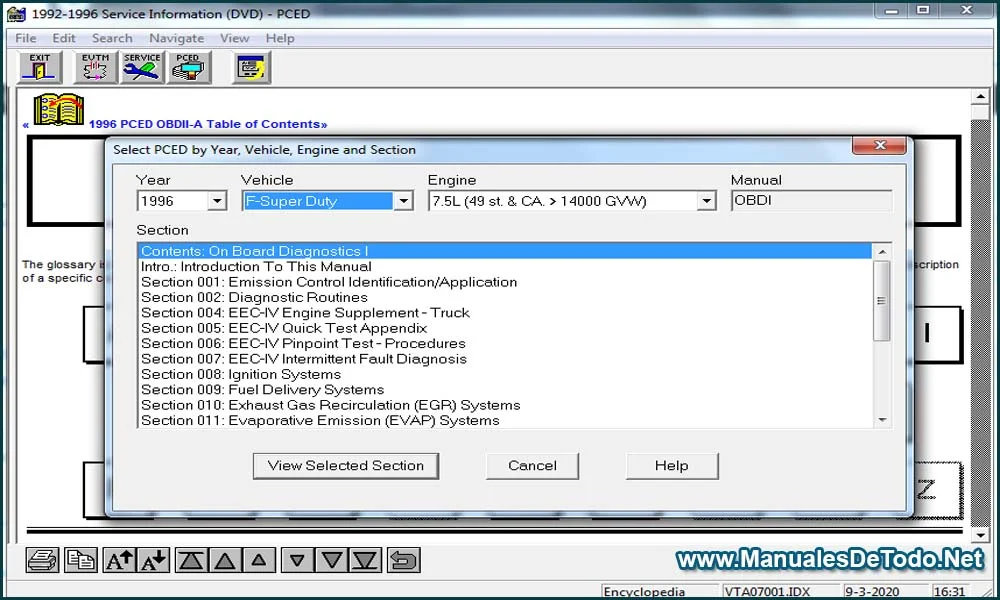The height and width of the screenshot is (600, 1000).
Task: Select 'Section 007: EEC-IV Intermittent Fault Diagnosis'
Action: pyautogui.click(x=505, y=359)
